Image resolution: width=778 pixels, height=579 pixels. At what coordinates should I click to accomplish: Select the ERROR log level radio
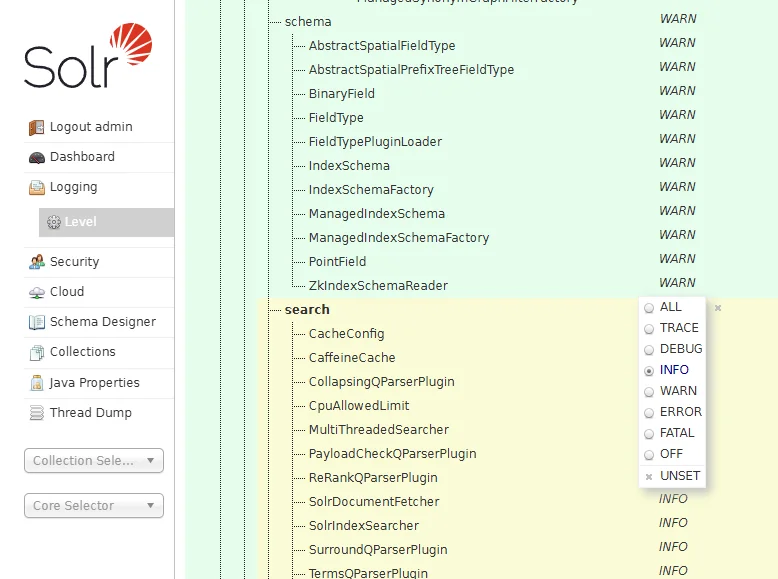coord(649,413)
